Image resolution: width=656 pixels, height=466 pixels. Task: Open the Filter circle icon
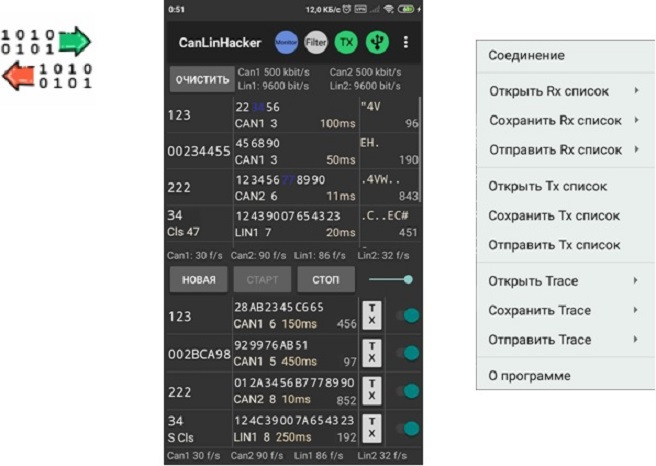click(316, 42)
